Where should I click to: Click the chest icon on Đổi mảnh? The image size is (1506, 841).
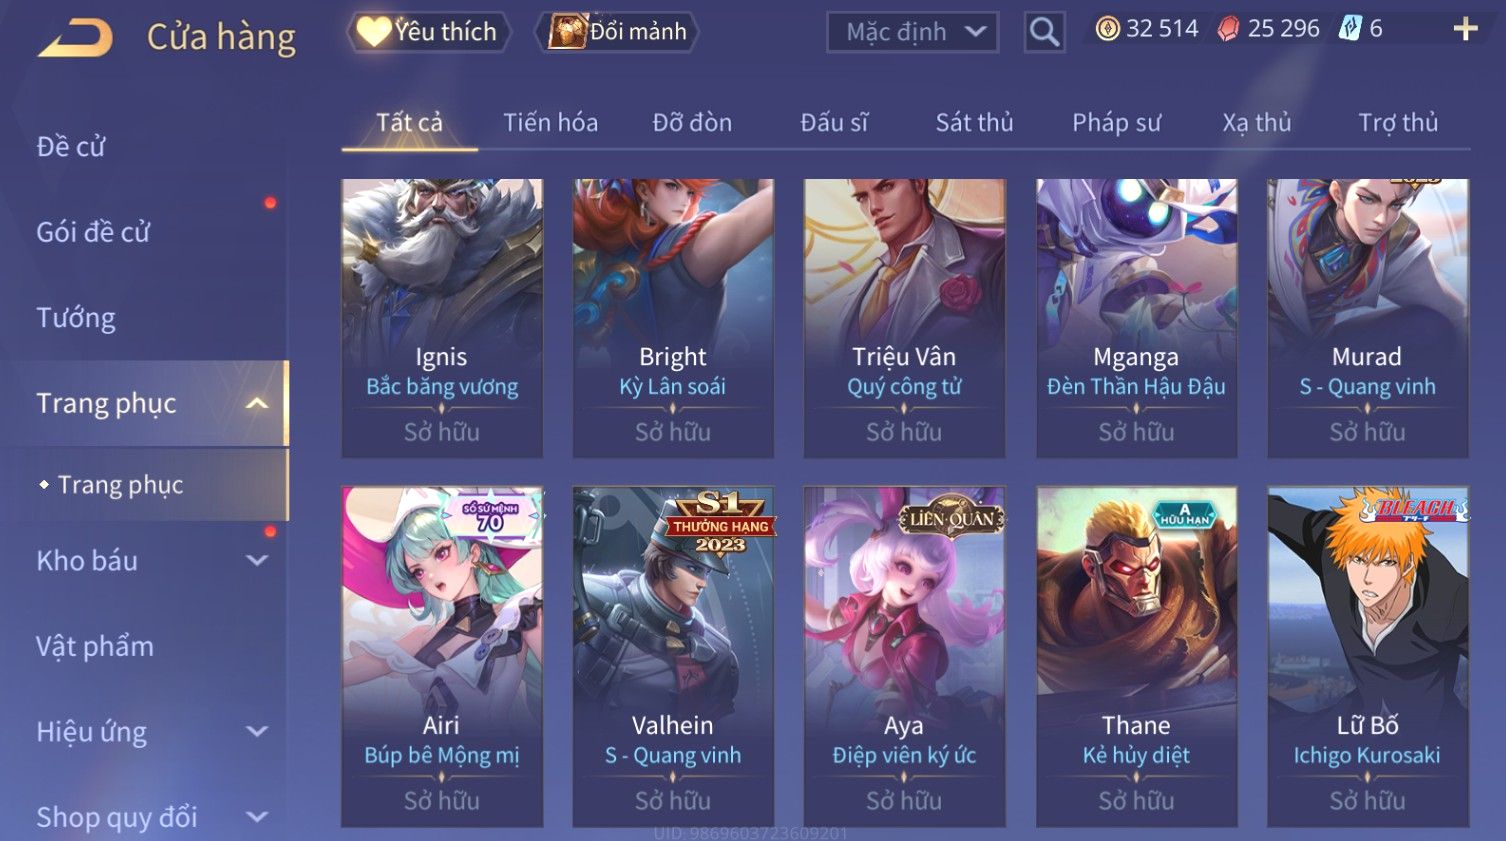pyautogui.click(x=567, y=31)
